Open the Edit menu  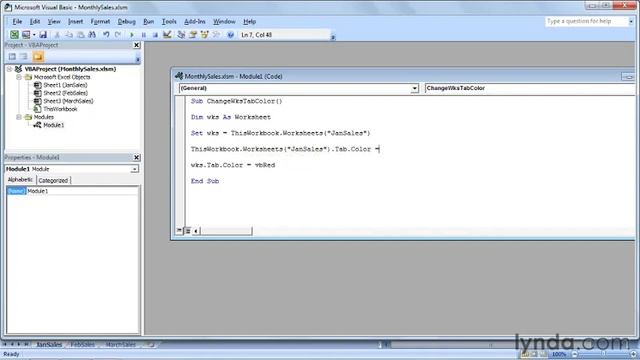(35, 21)
